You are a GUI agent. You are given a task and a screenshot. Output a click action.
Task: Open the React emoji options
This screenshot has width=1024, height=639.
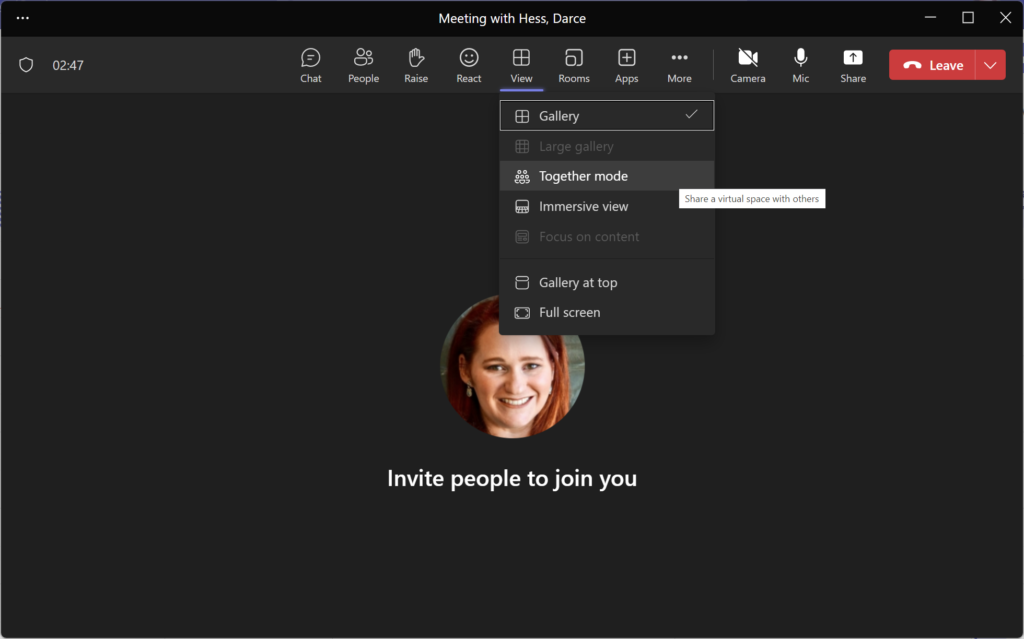(x=468, y=65)
